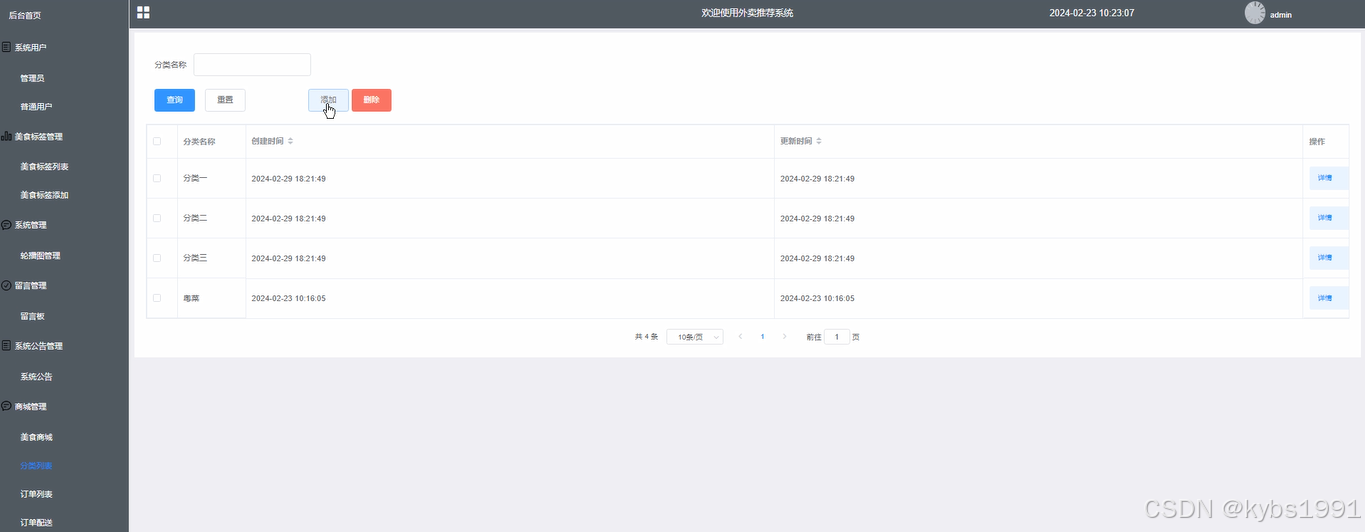Click the admin avatar icon
1365x532 pixels.
[x=1254, y=13]
